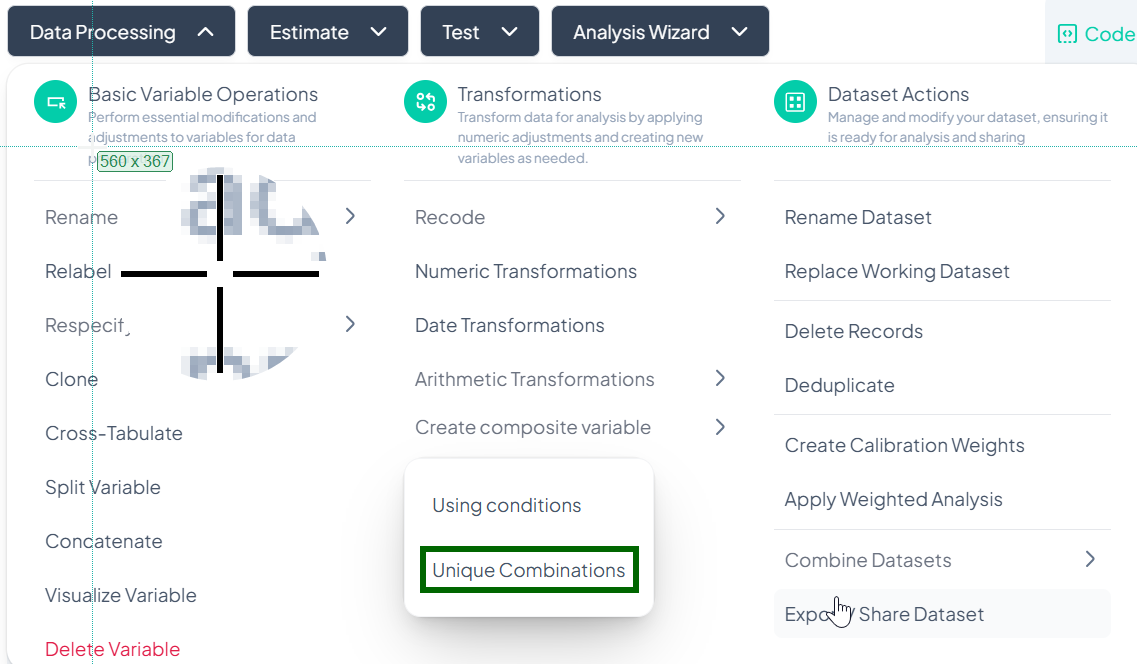The image size is (1137, 664).
Task: Choose Deduplicate from Dataset Actions
Action: [839, 385]
